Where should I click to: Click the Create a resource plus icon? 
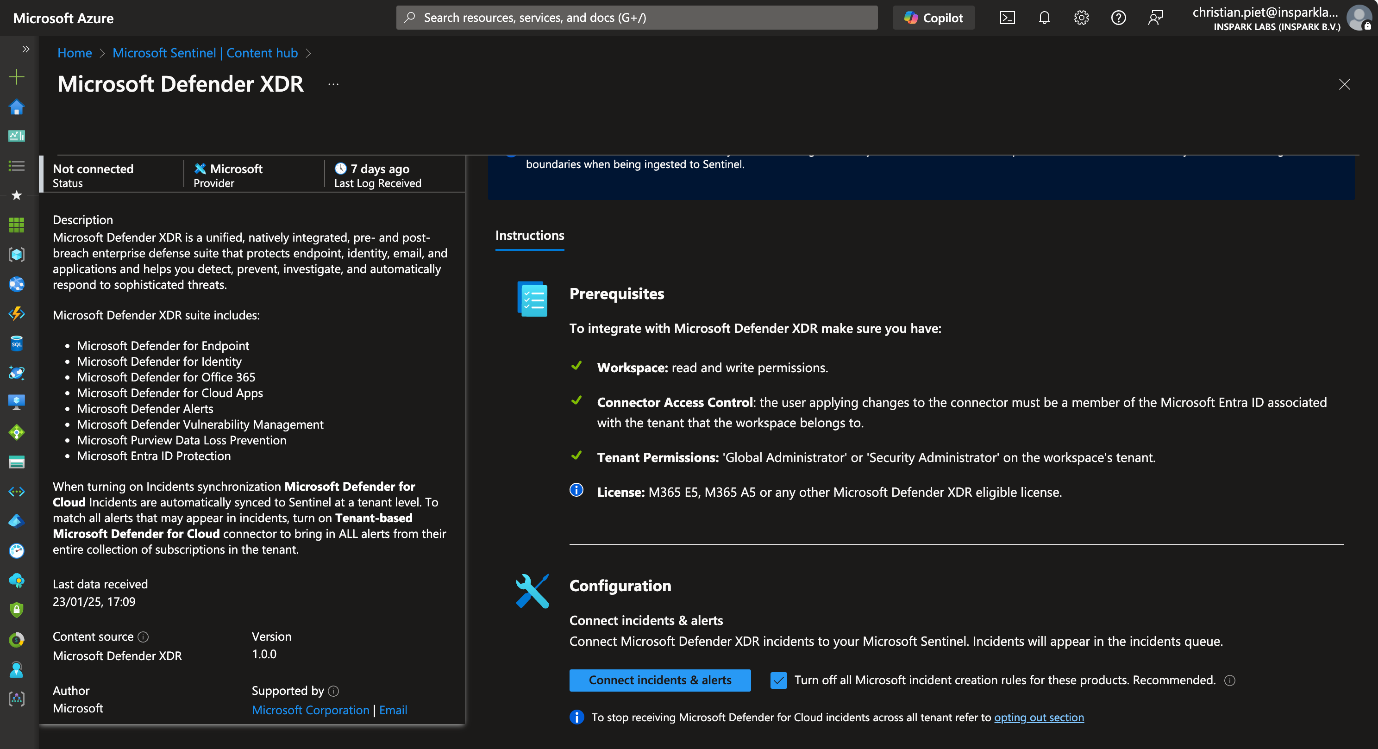tap(16, 77)
